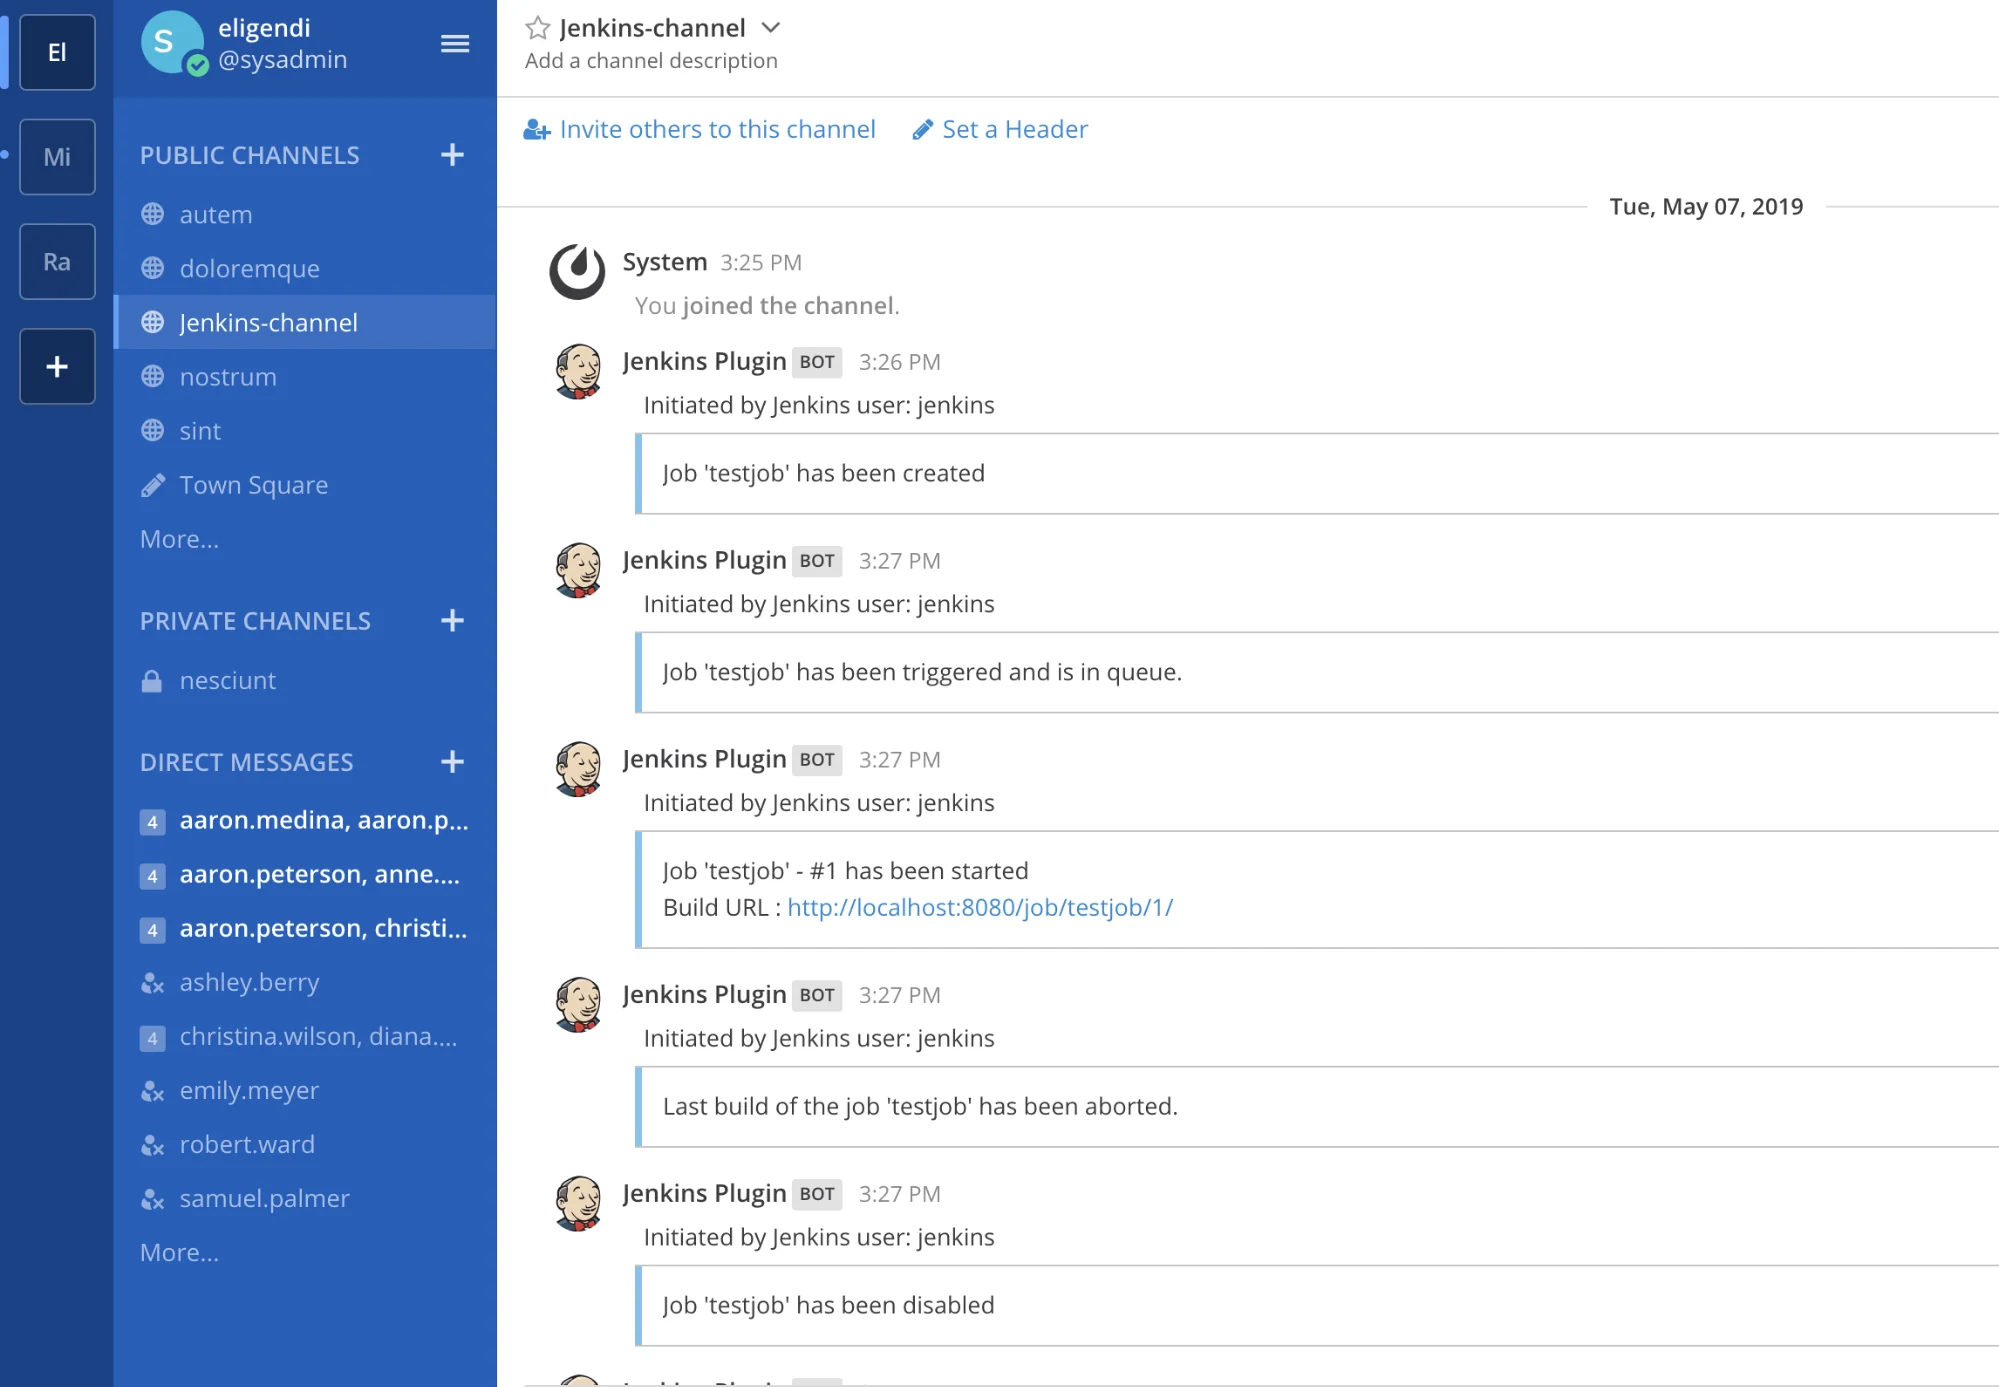Add a new team with plus button
Screen dimensions: 1999x1387
point(57,366)
